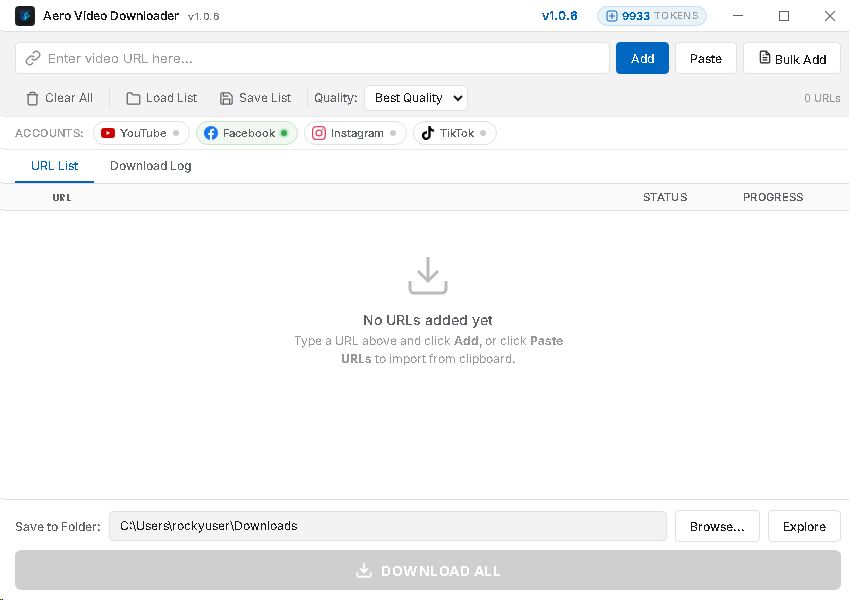Click the YouTube logo icon
Image resolution: width=849 pixels, height=600 pixels.
[108, 133]
